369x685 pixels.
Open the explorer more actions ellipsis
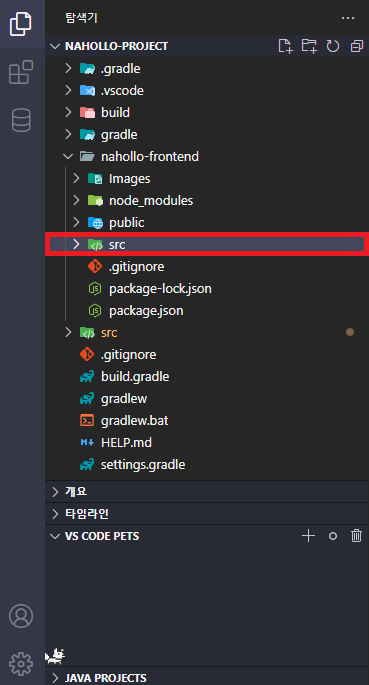(x=348, y=18)
